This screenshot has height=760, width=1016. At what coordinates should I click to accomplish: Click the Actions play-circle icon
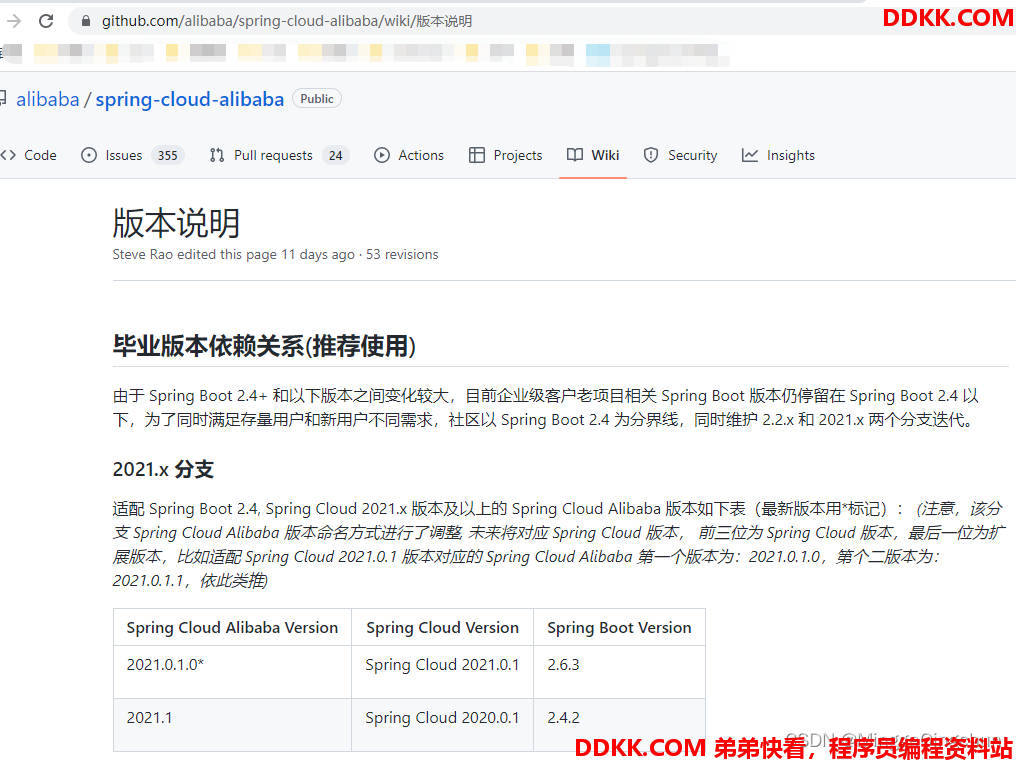point(382,155)
